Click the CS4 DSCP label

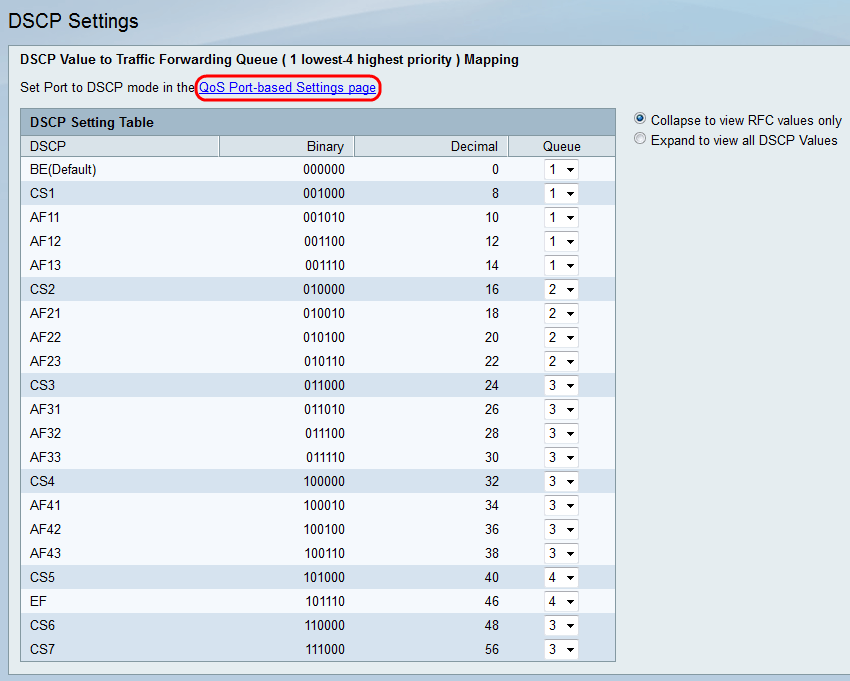click(42, 481)
